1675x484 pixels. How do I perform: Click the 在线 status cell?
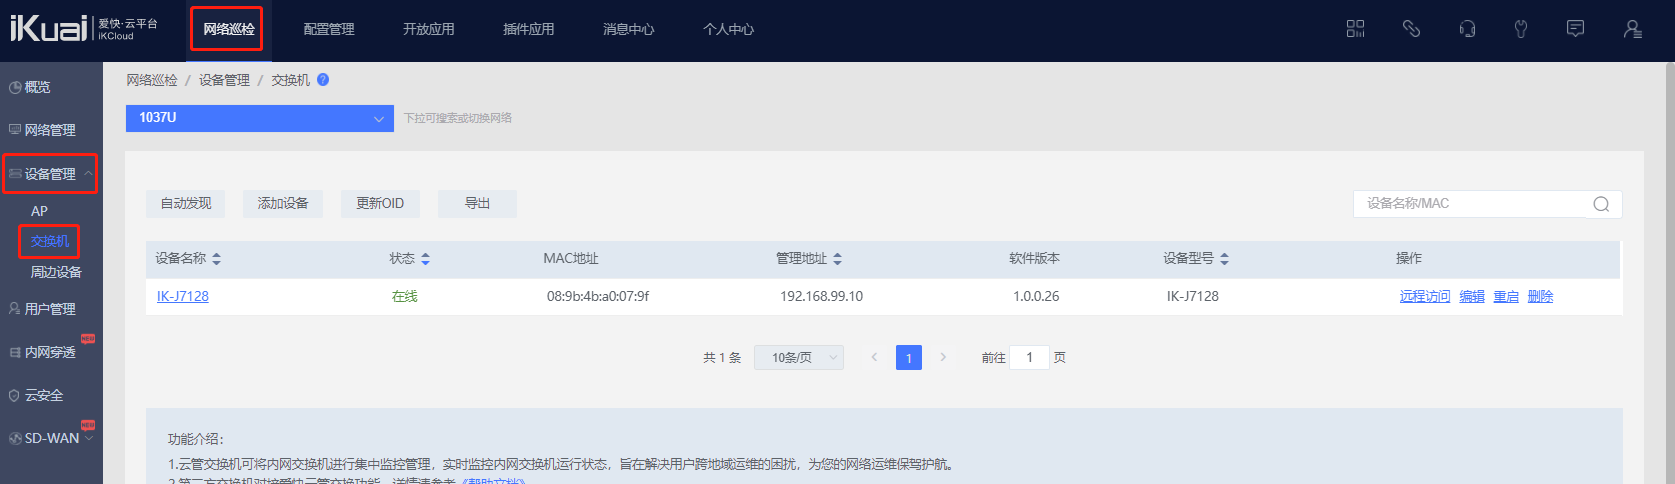pos(405,296)
